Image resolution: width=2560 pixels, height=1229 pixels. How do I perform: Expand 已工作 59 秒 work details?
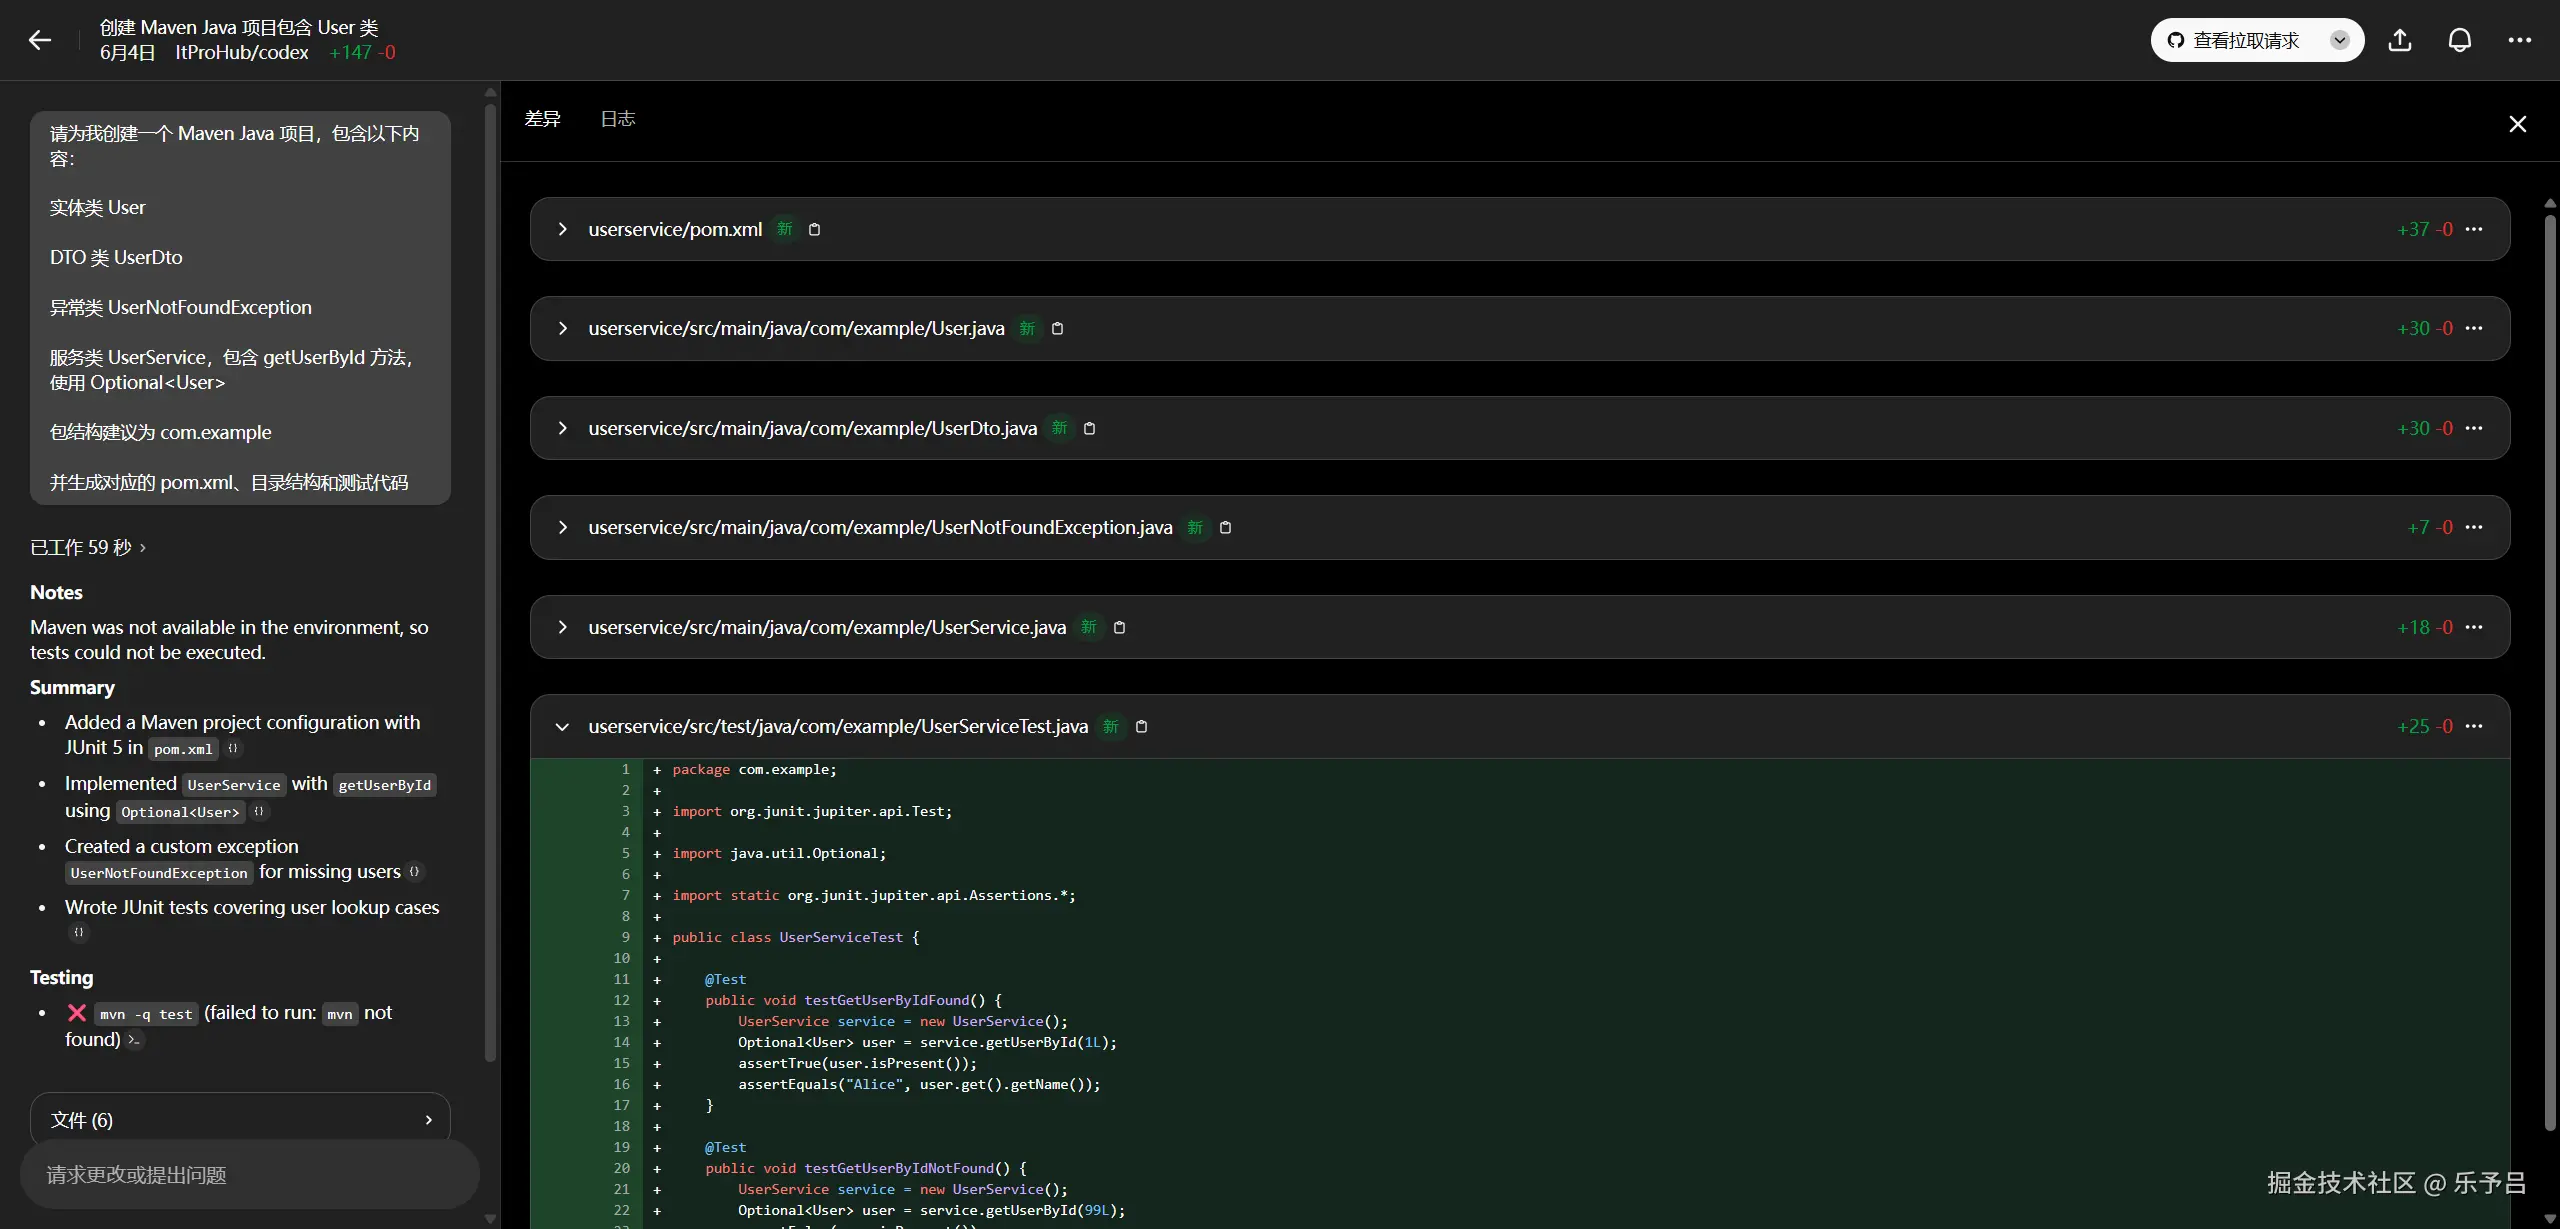pyautogui.click(x=88, y=547)
